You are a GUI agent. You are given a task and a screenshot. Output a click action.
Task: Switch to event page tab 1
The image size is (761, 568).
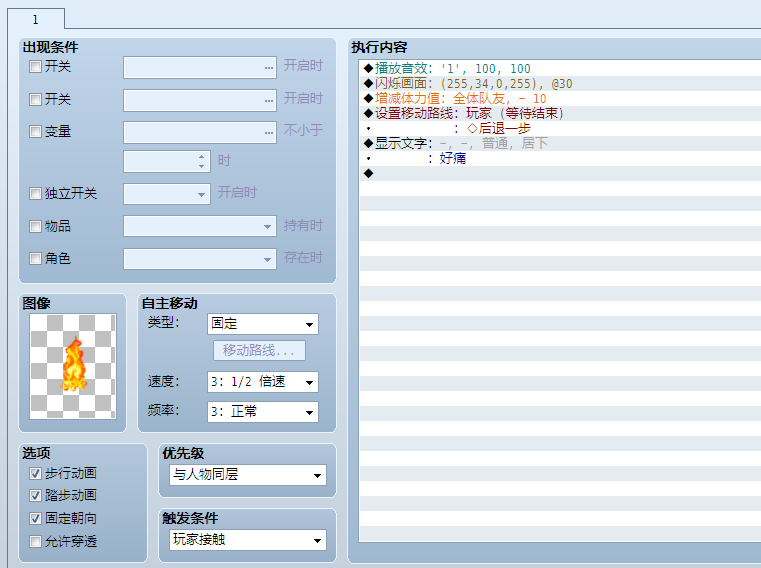point(36,19)
